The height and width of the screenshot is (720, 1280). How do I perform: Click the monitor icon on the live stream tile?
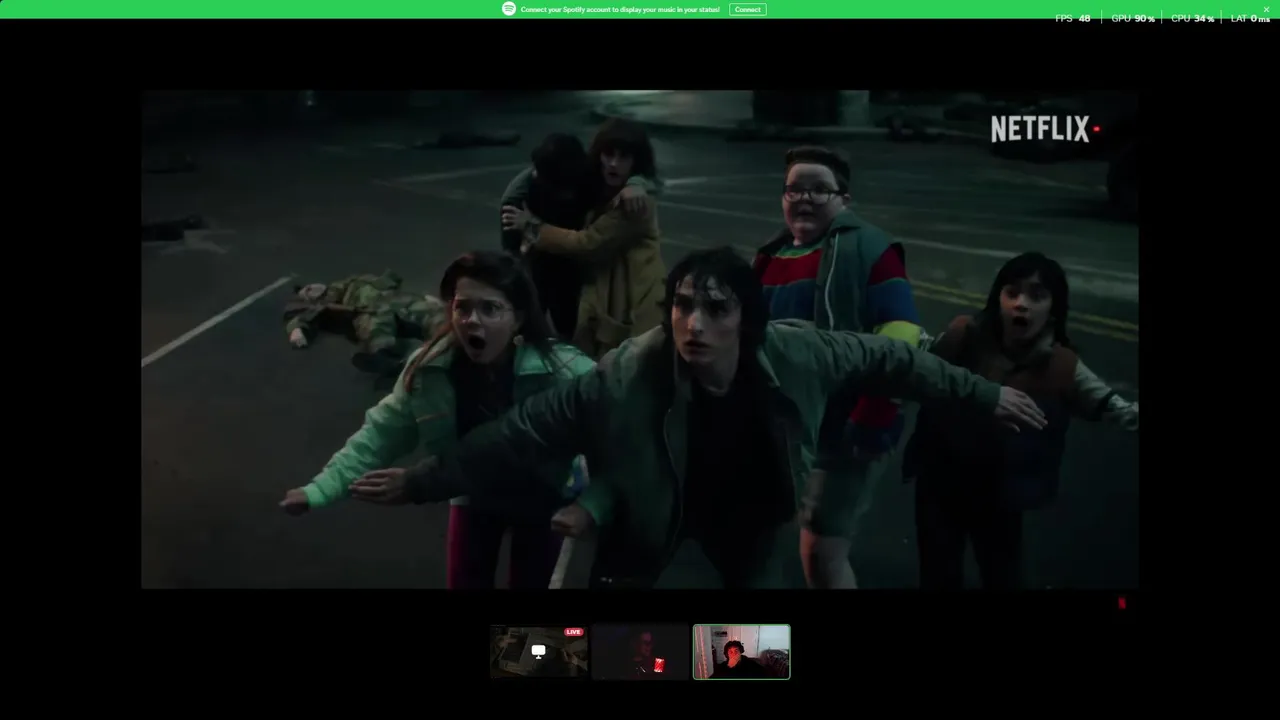coord(538,651)
